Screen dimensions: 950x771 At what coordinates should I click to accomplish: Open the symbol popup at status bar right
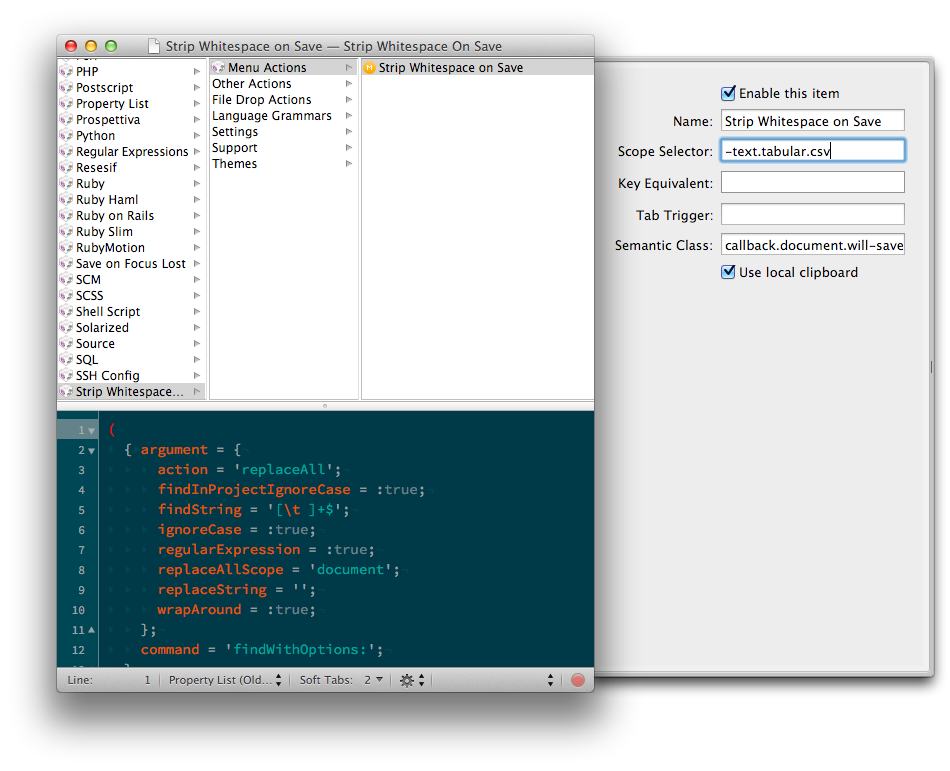tap(550, 680)
